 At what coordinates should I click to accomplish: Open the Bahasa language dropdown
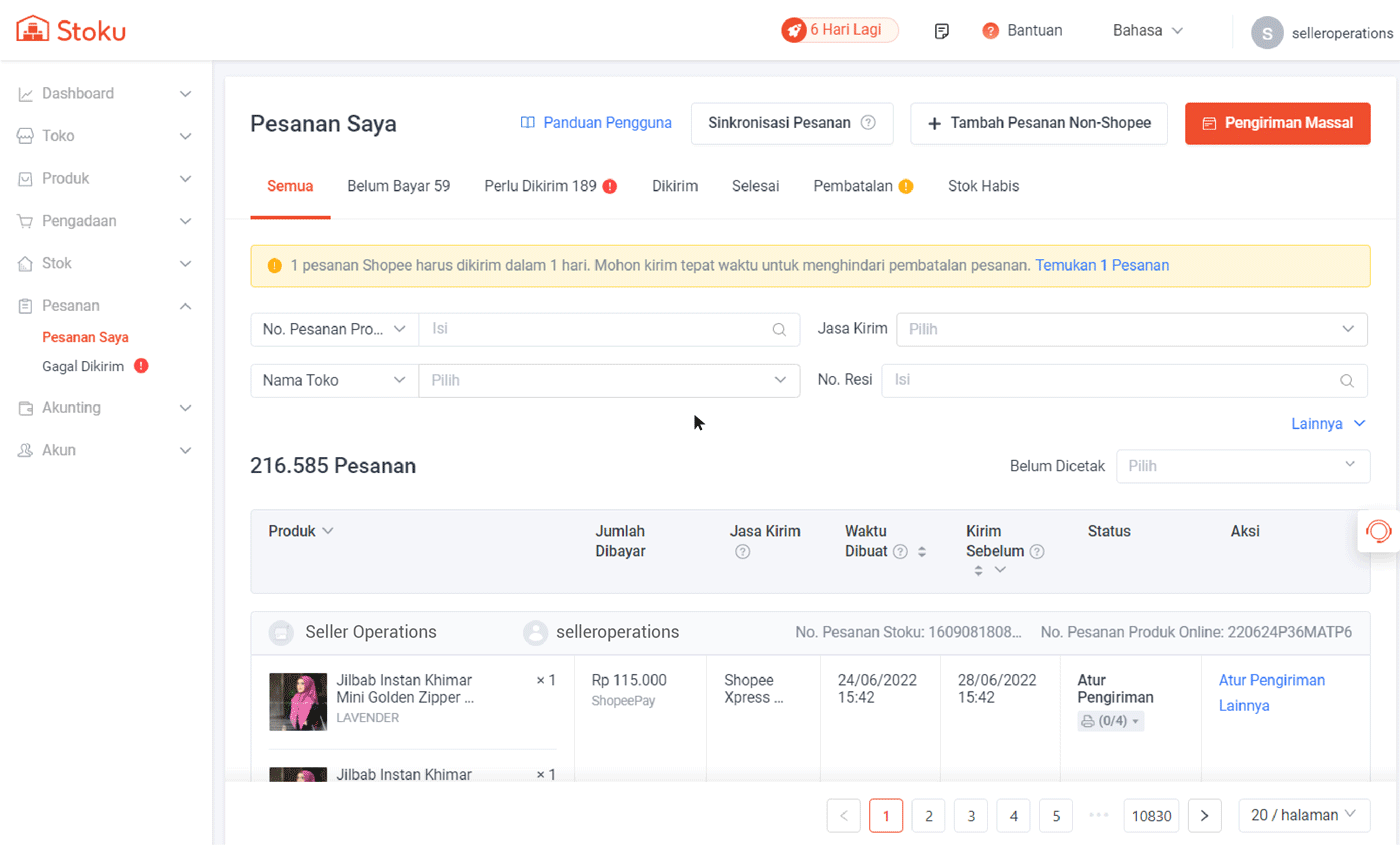pyautogui.click(x=1148, y=31)
